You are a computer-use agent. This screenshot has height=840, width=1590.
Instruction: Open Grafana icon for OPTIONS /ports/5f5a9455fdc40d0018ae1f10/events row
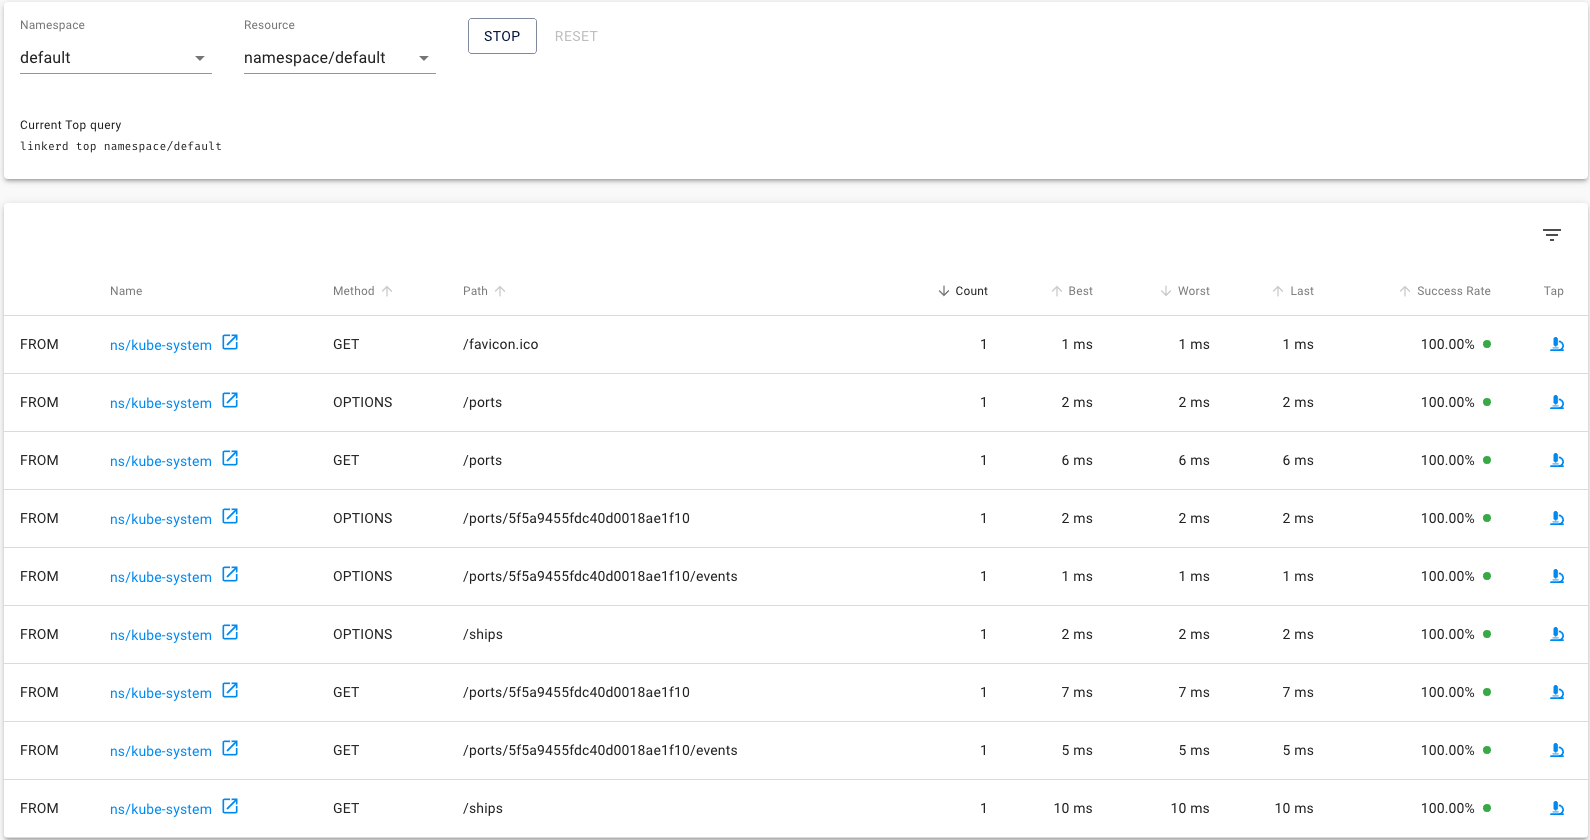point(230,574)
